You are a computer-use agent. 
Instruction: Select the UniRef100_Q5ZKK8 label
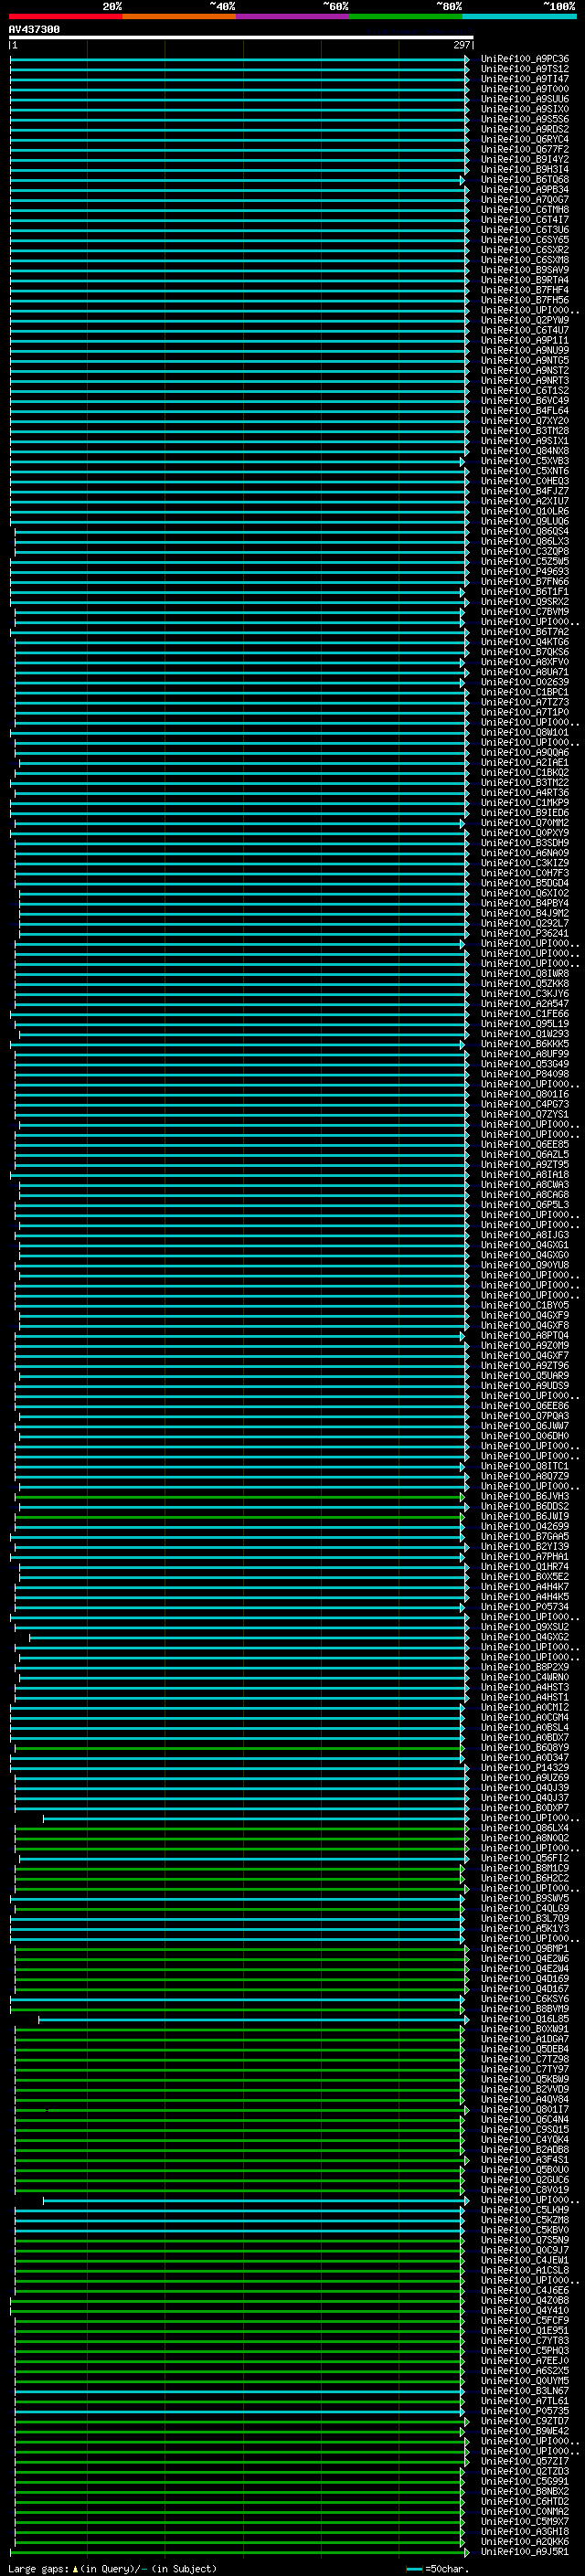click(x=525, y=983)
